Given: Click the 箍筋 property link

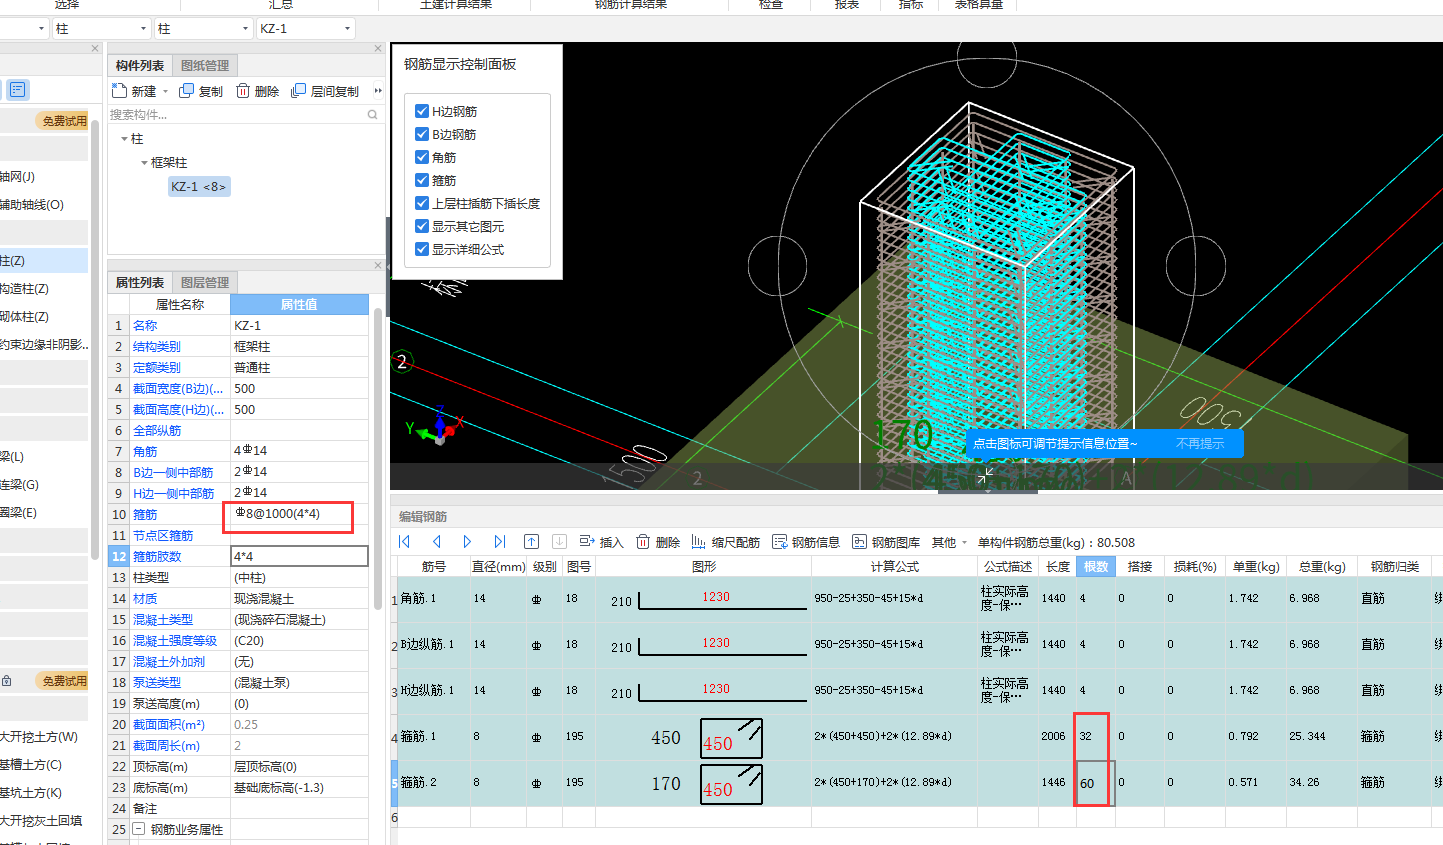Looking at the screenshot, I should [x=145, y=514].
